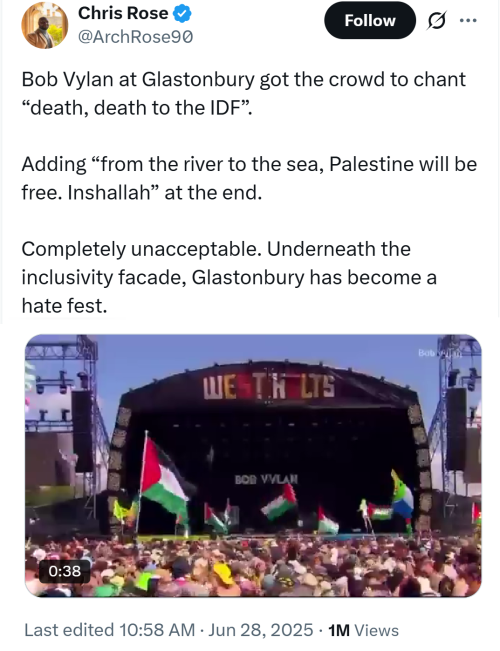This screenshot has height=651, width=500.
Task: Click the large Palestinian flag in video
Action: pyautogui.click(x=164, y=477)
